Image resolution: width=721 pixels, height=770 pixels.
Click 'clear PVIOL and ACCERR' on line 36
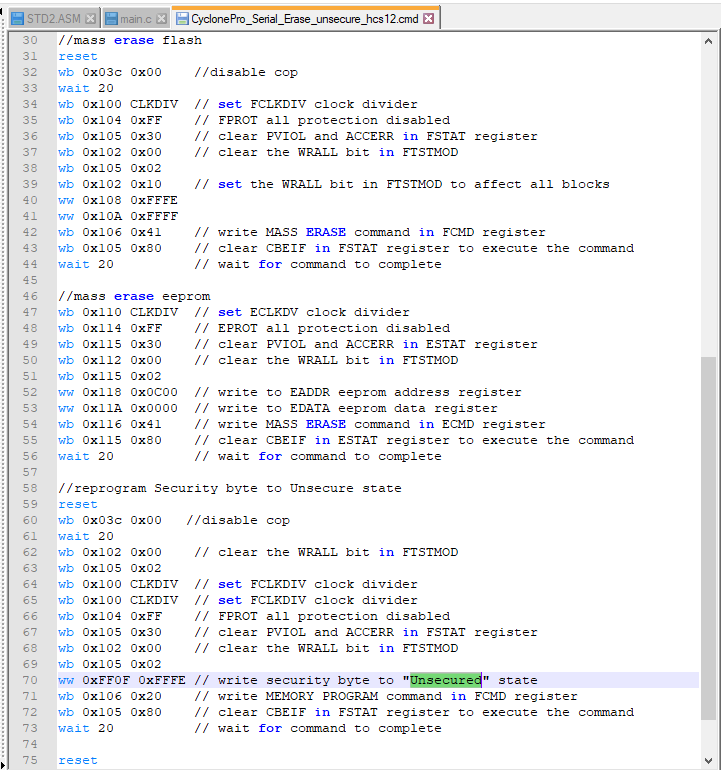point(306,137)
